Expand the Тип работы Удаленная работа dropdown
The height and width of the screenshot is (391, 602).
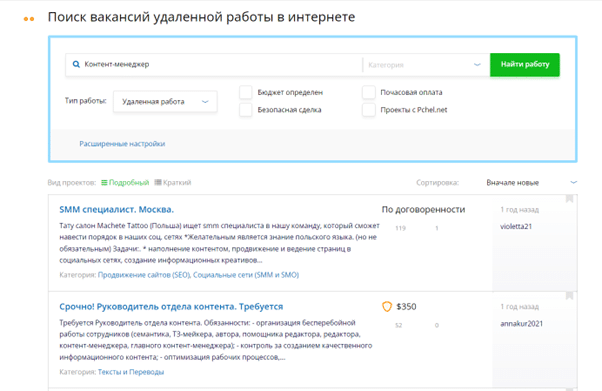[165, 101]
